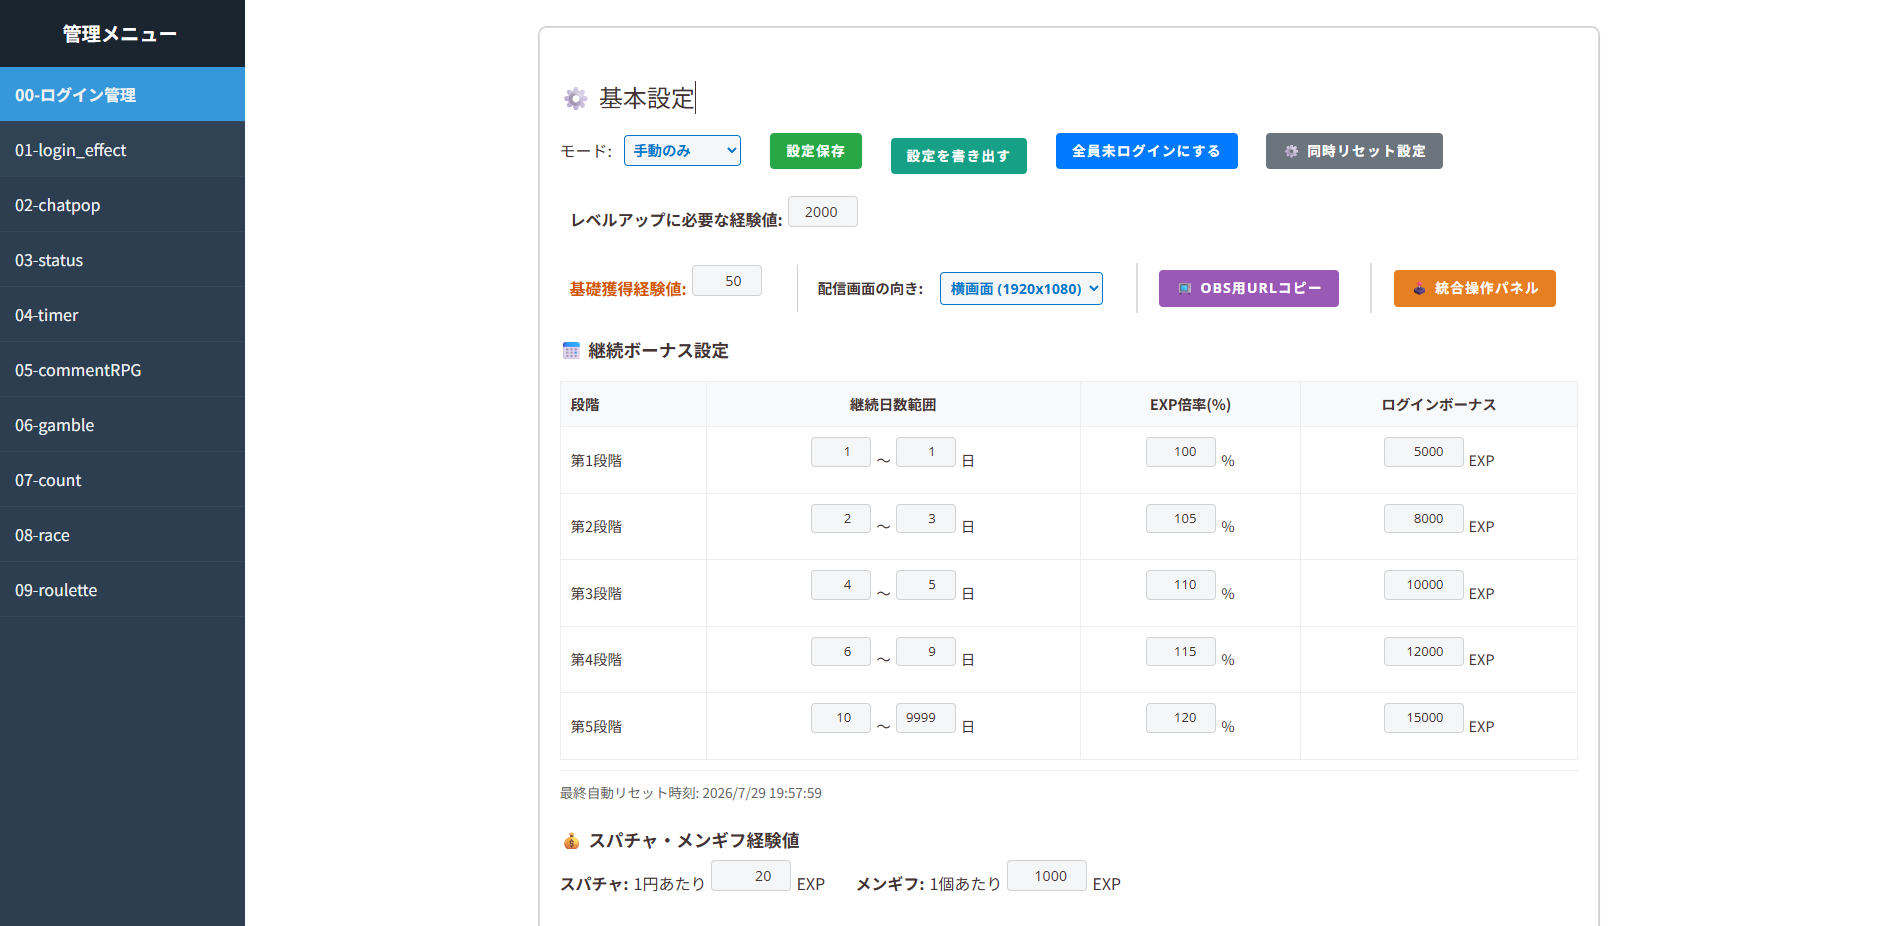Click the 第4段階 start day field showing 6

tap(841, 652)
